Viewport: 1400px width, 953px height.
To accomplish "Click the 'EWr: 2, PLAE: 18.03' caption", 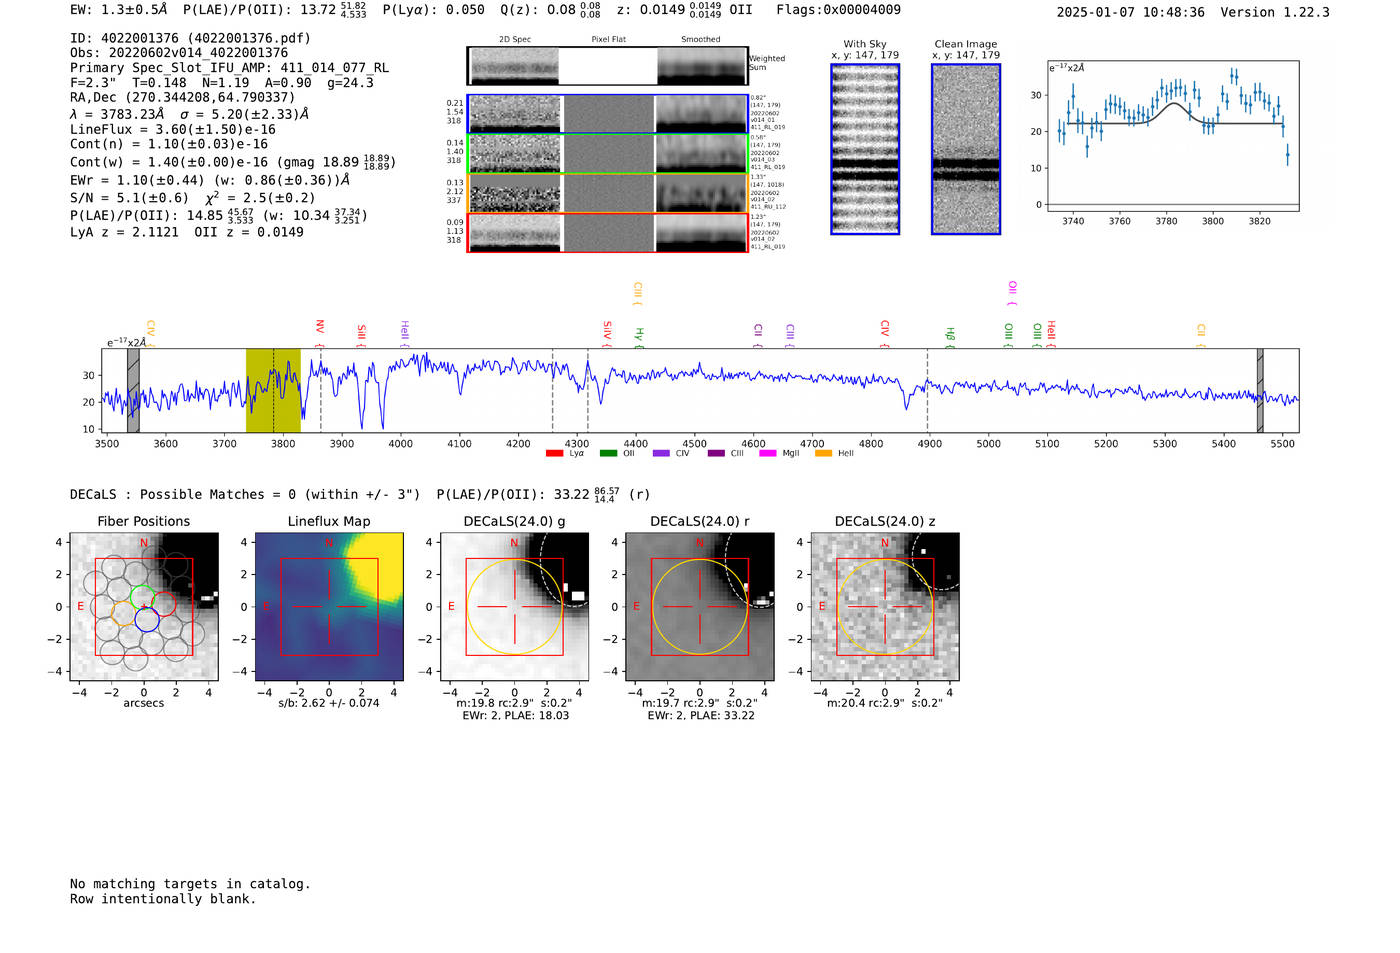I will pos(516,716).
